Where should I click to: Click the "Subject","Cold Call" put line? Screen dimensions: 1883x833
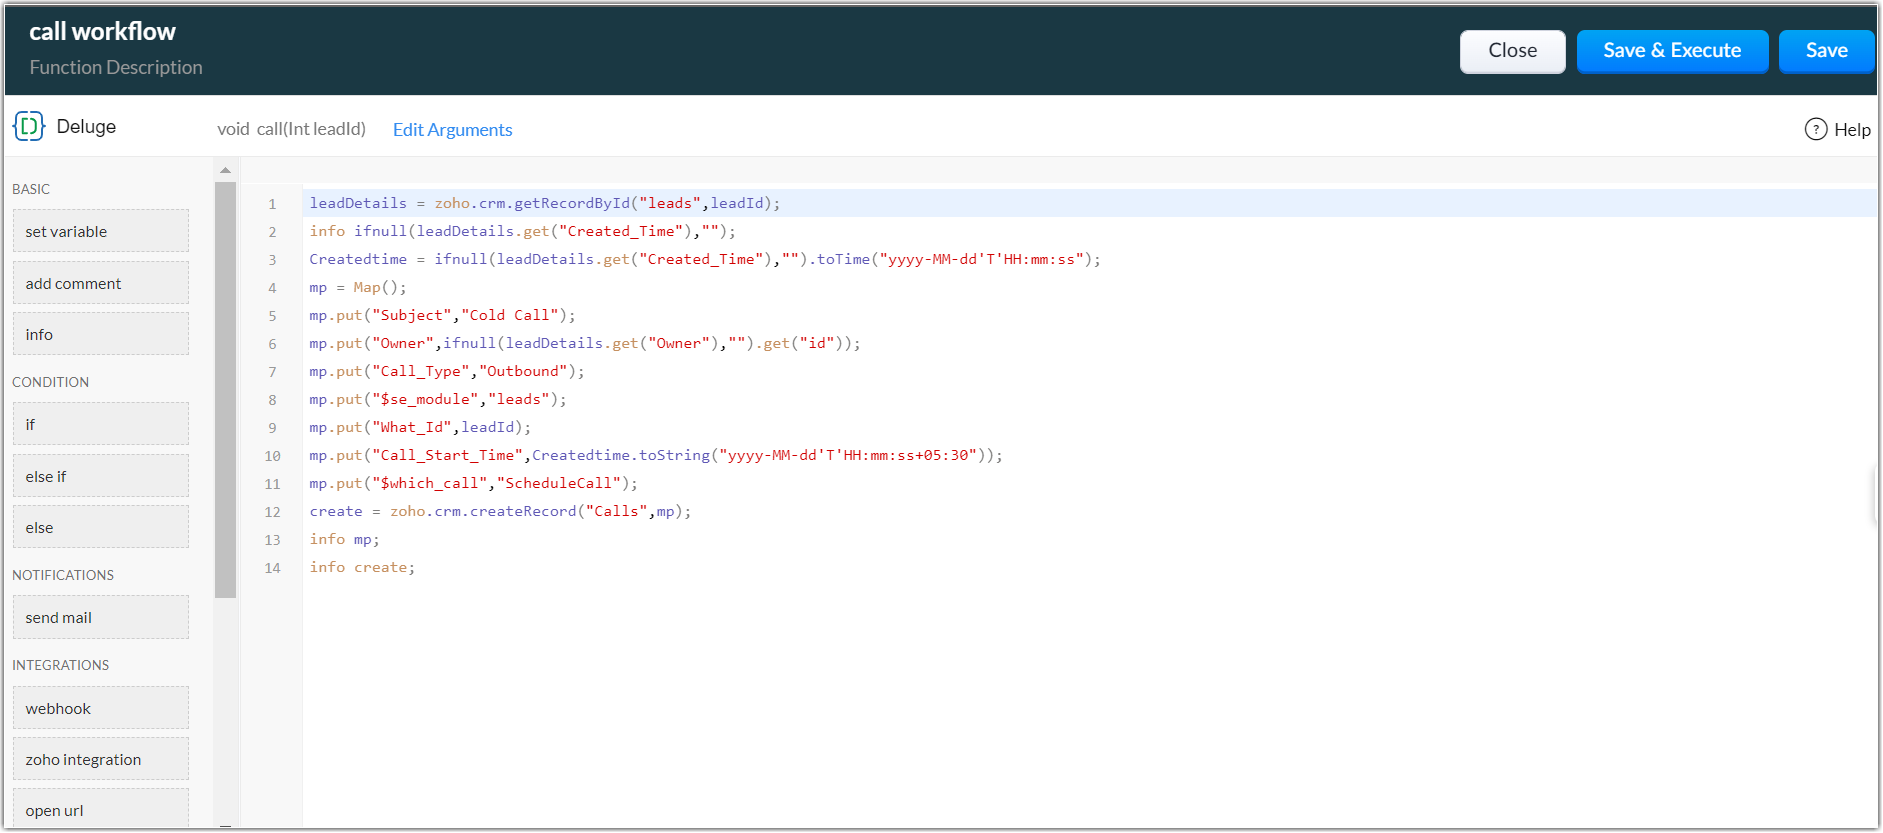point(442,315)
